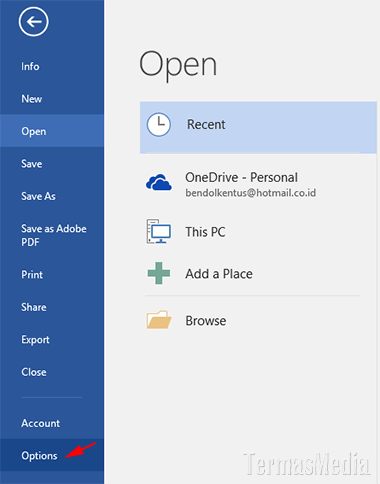
Task: Select Export in the sidebar
Action: [x=52, y=340]
